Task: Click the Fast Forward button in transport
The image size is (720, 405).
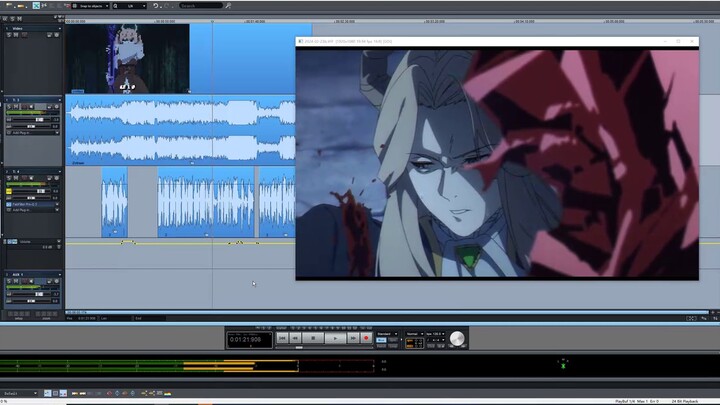Action: coord(353,338)
